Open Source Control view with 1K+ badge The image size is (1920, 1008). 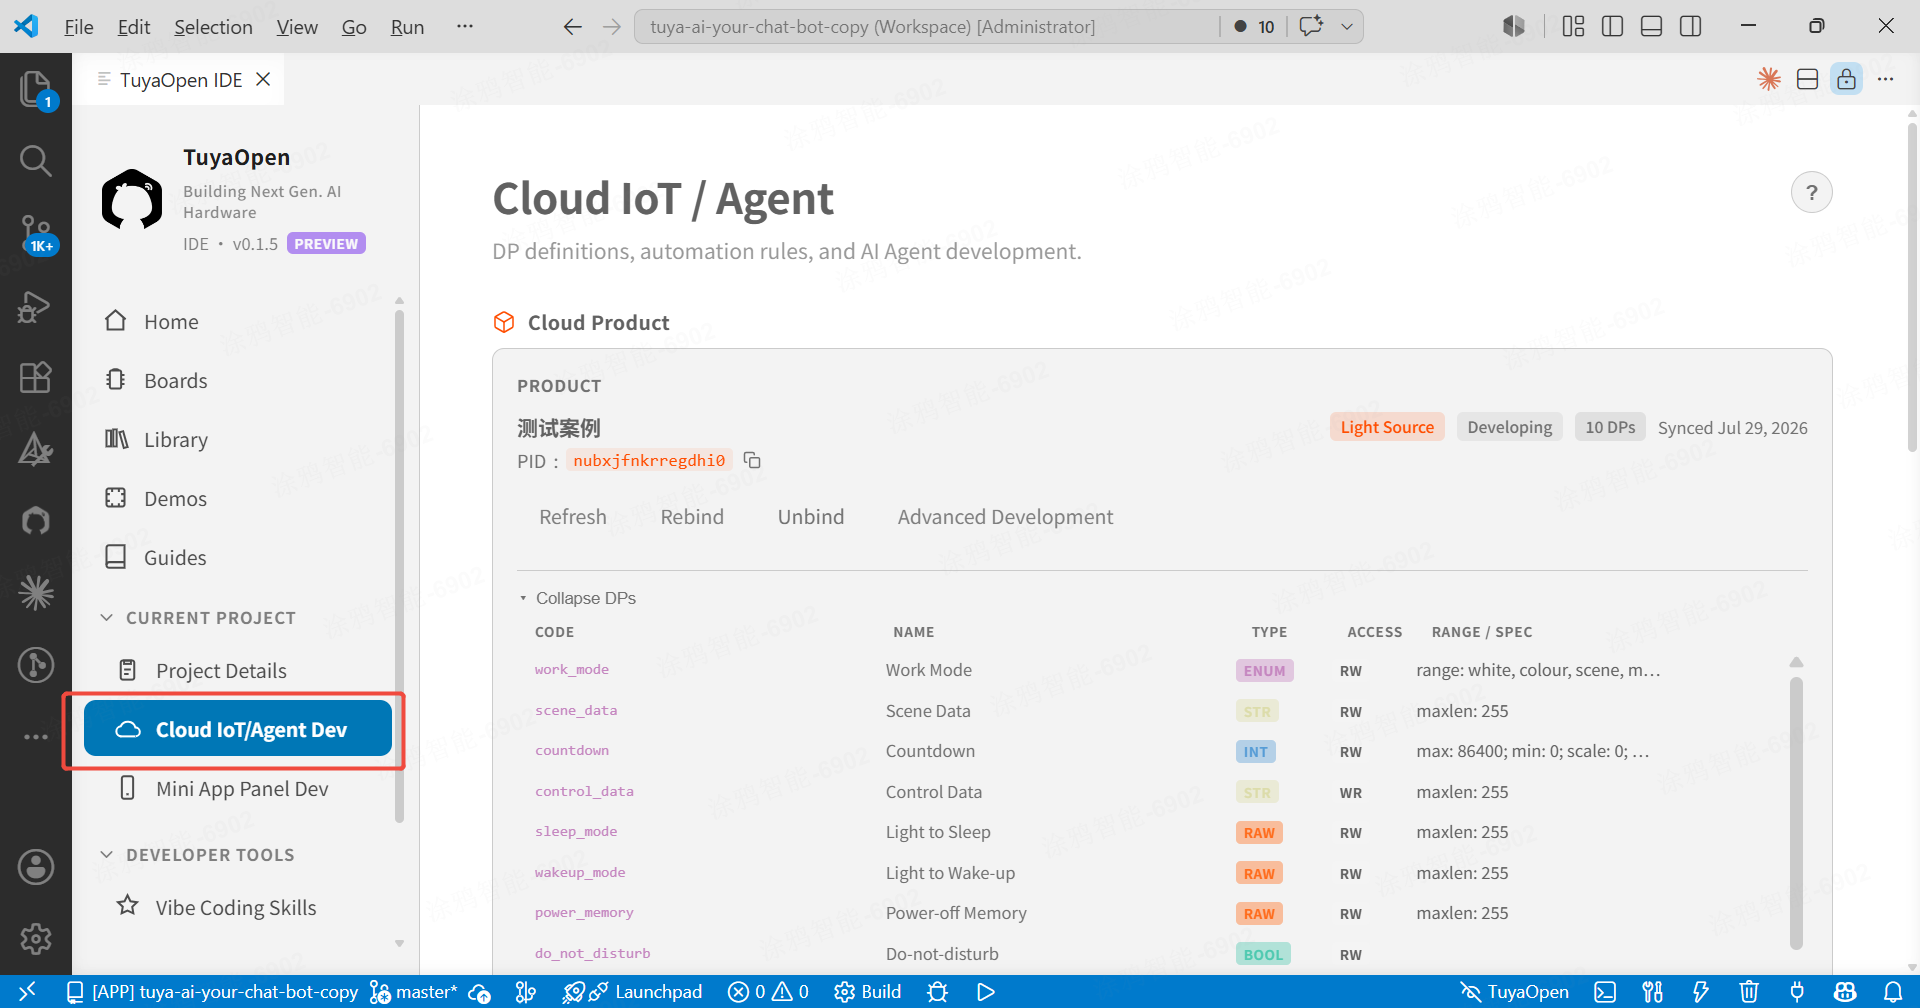36,234
